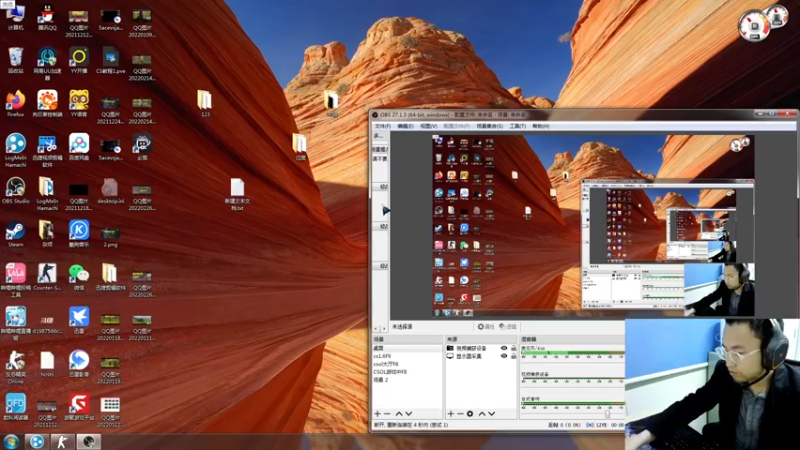This screenshot has height=450, width=800.
Task: Open the 文件(F) menu in OBS
Action: click(383, 126)
